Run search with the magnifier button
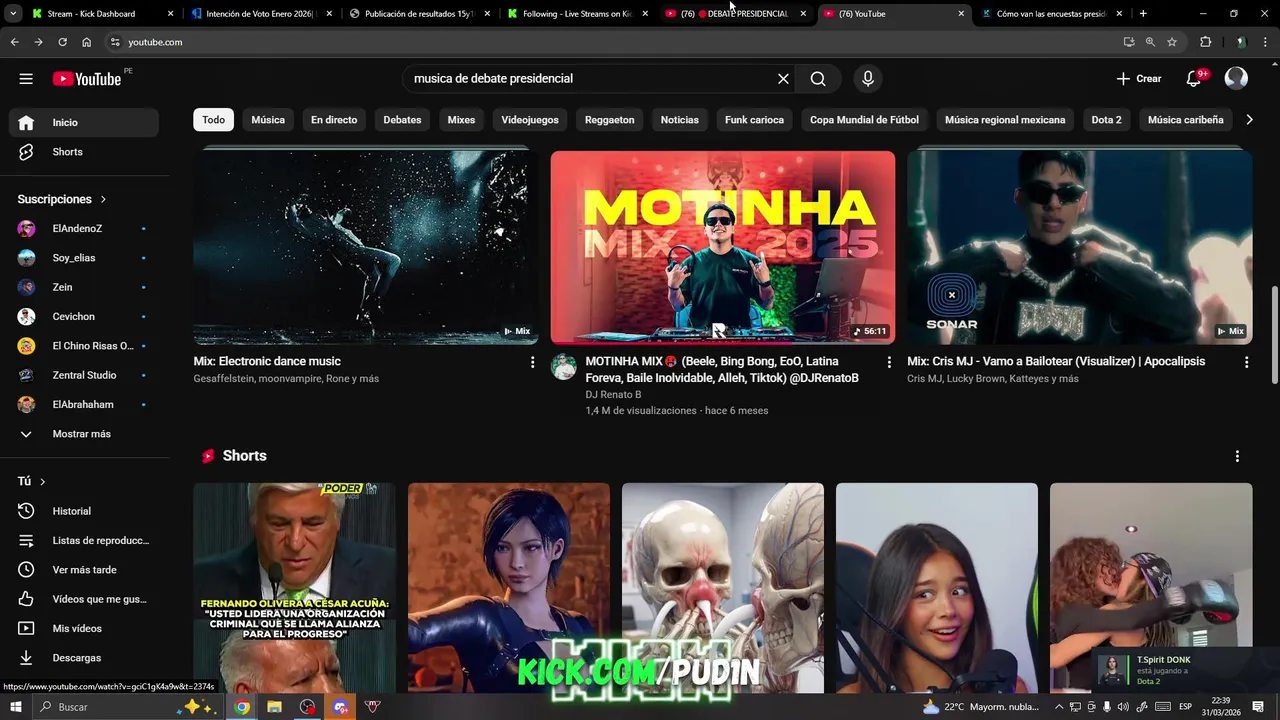The image size is (1280, 720). click(x=818, y=79)
